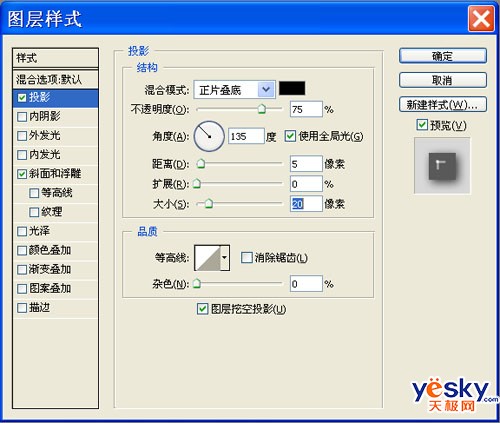
Task: Close the 图层样式 dialog
Action: pyautogui.click(x=481, y=18)
